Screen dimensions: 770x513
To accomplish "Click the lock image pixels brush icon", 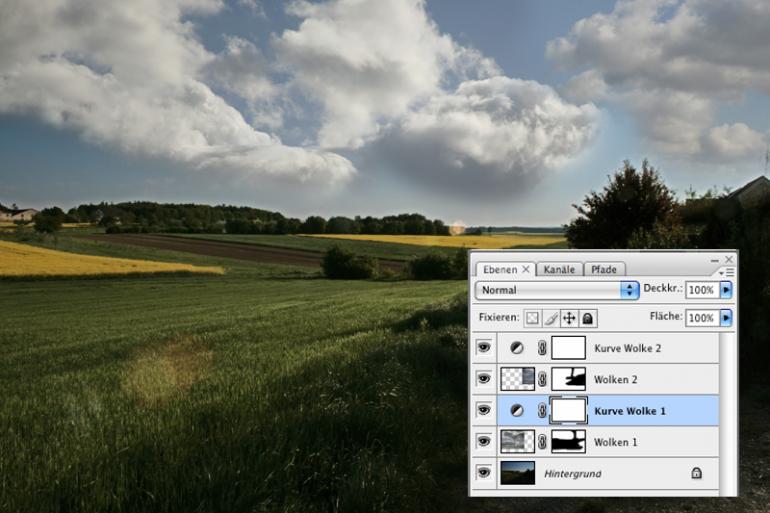I will (550, 319).
